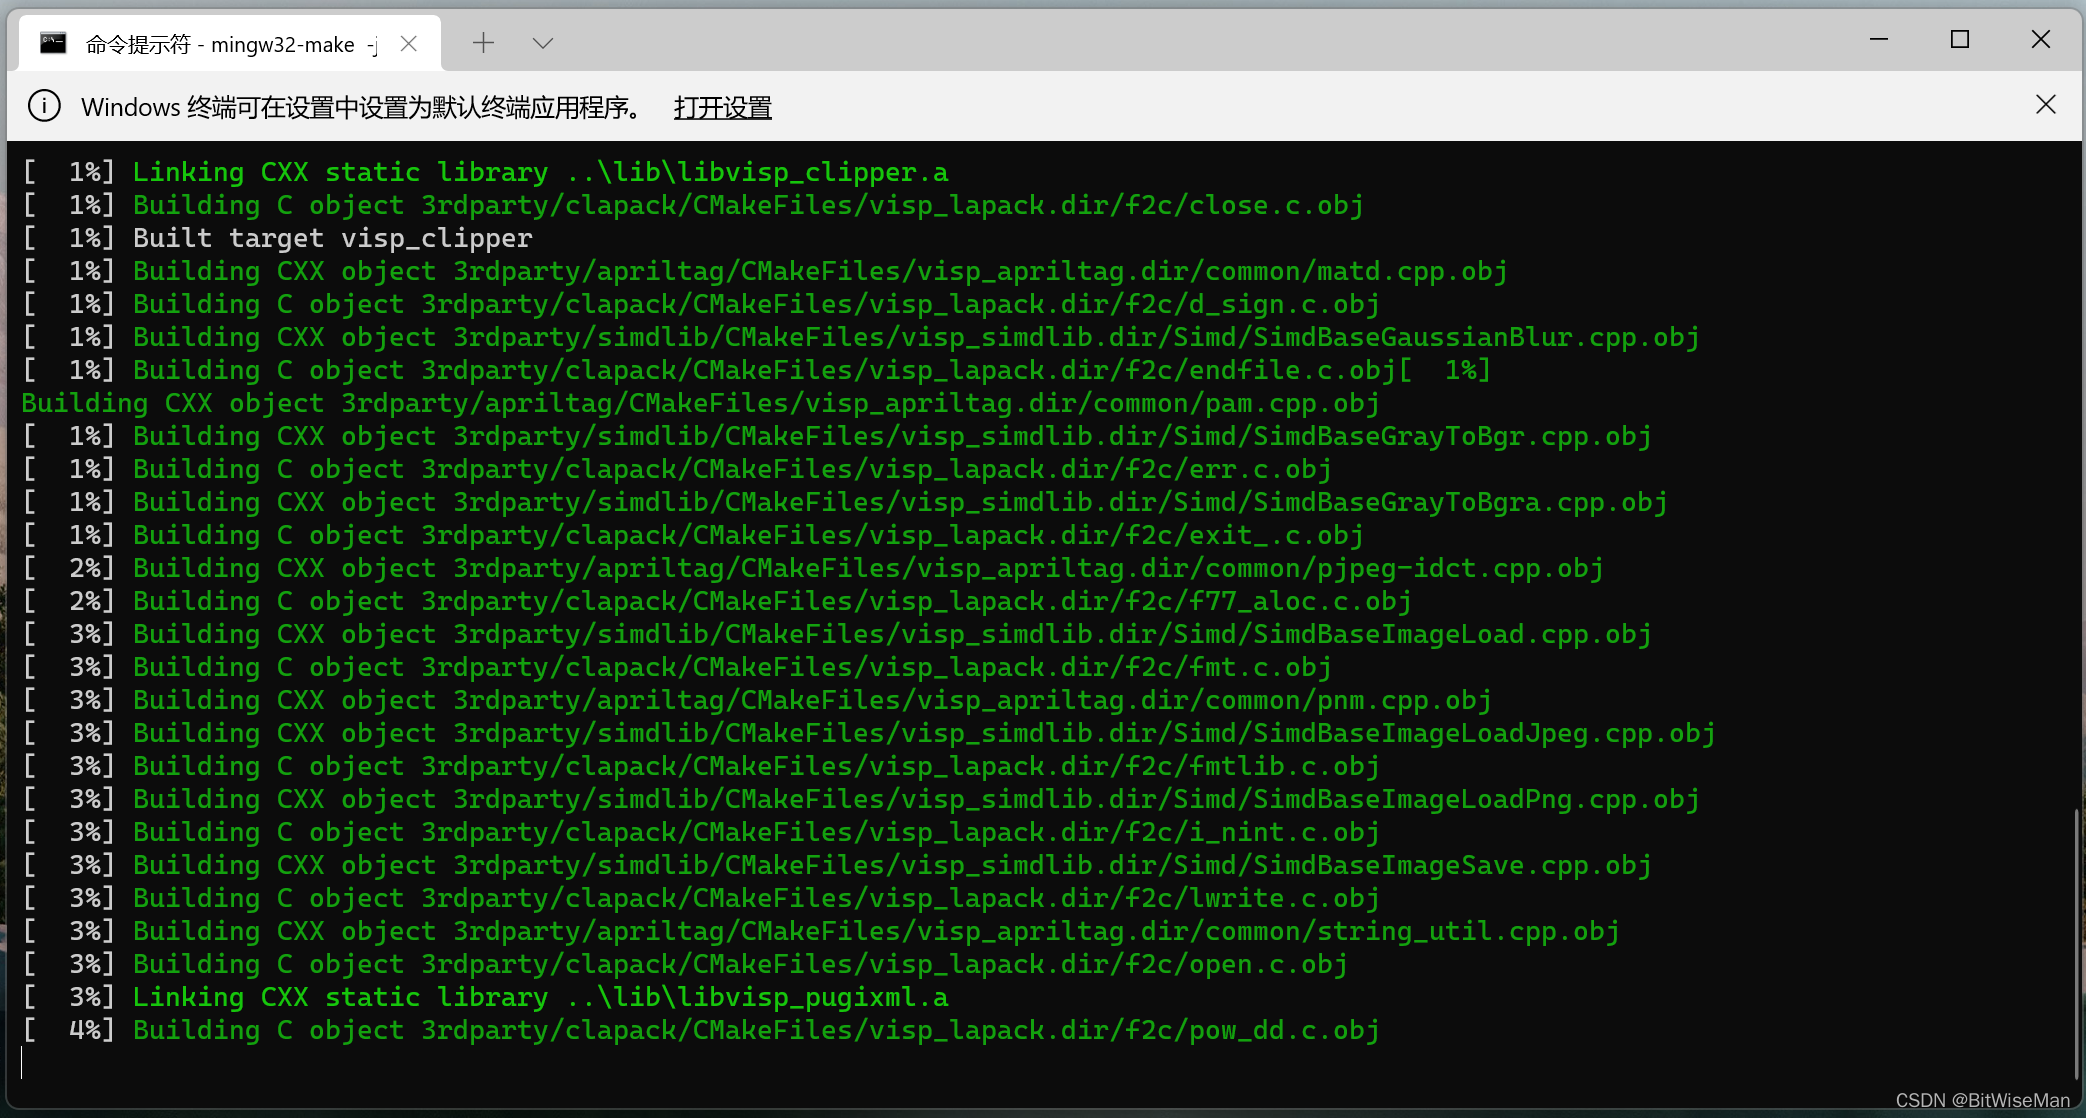Screen dimensions: 2086x1118
Task: Minimize the terminal window
Action: click(x=1879, y=39)
